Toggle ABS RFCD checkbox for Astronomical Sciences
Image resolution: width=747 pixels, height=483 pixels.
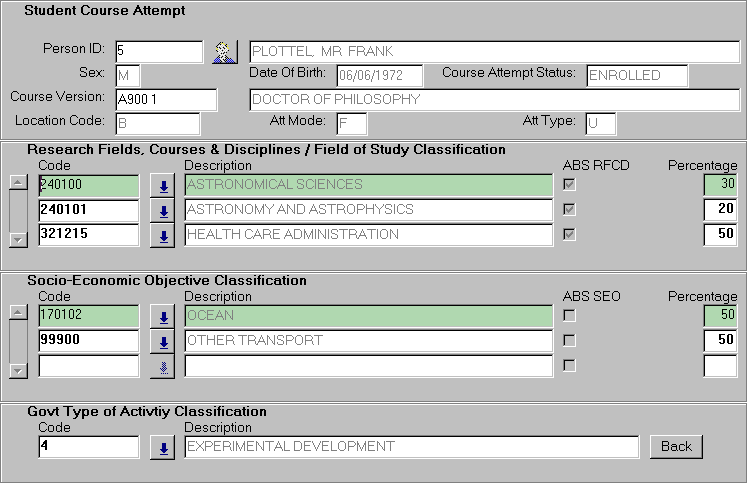pyautogui.click(x=570, y=185)
